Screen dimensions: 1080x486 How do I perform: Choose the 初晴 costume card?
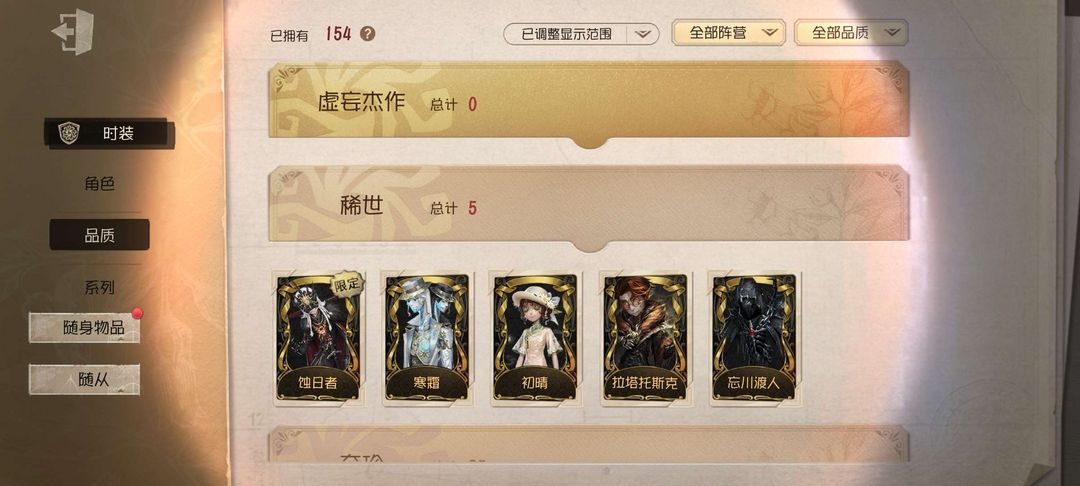coord(535,337)
